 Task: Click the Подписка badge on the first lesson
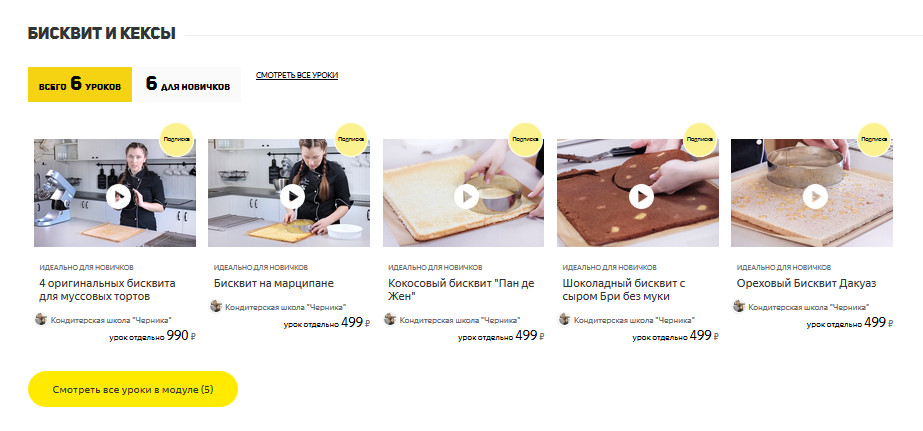click(177, 140)
